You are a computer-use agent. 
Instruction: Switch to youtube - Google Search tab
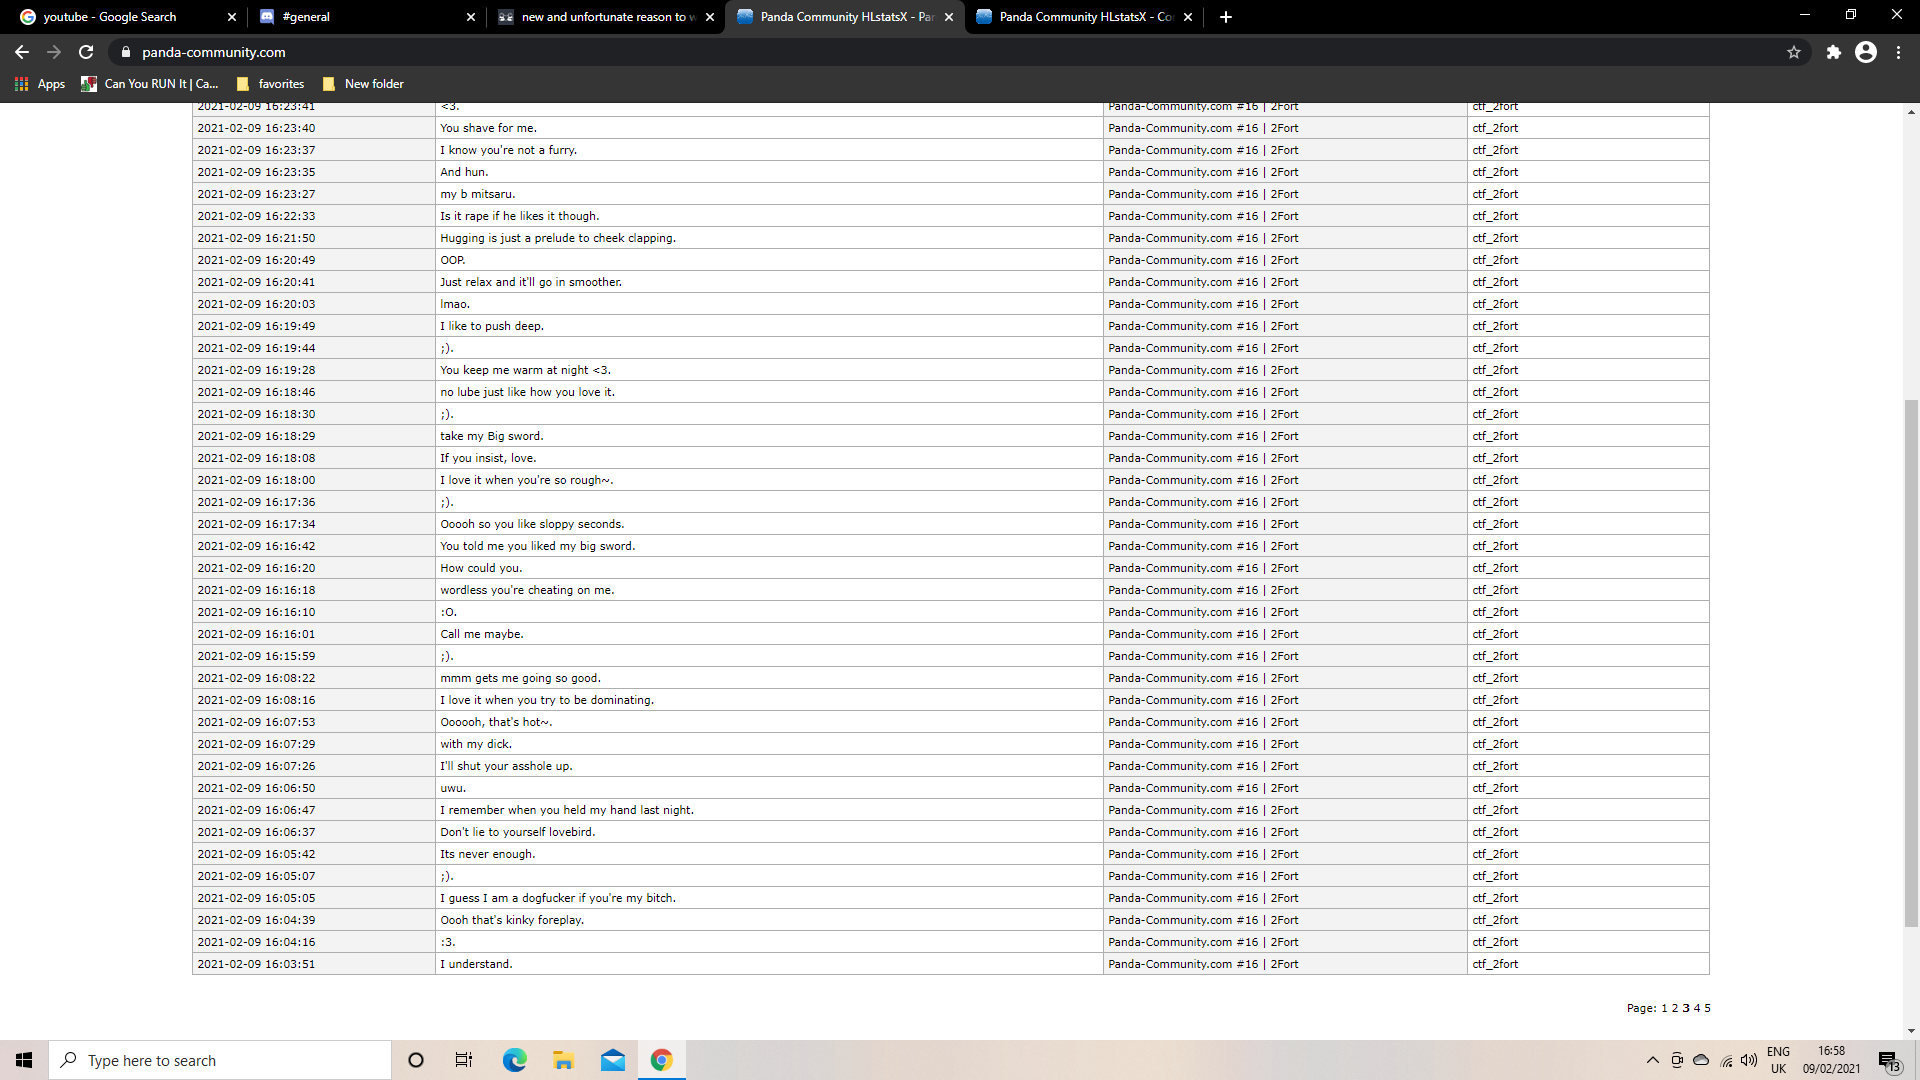[120, 17]
